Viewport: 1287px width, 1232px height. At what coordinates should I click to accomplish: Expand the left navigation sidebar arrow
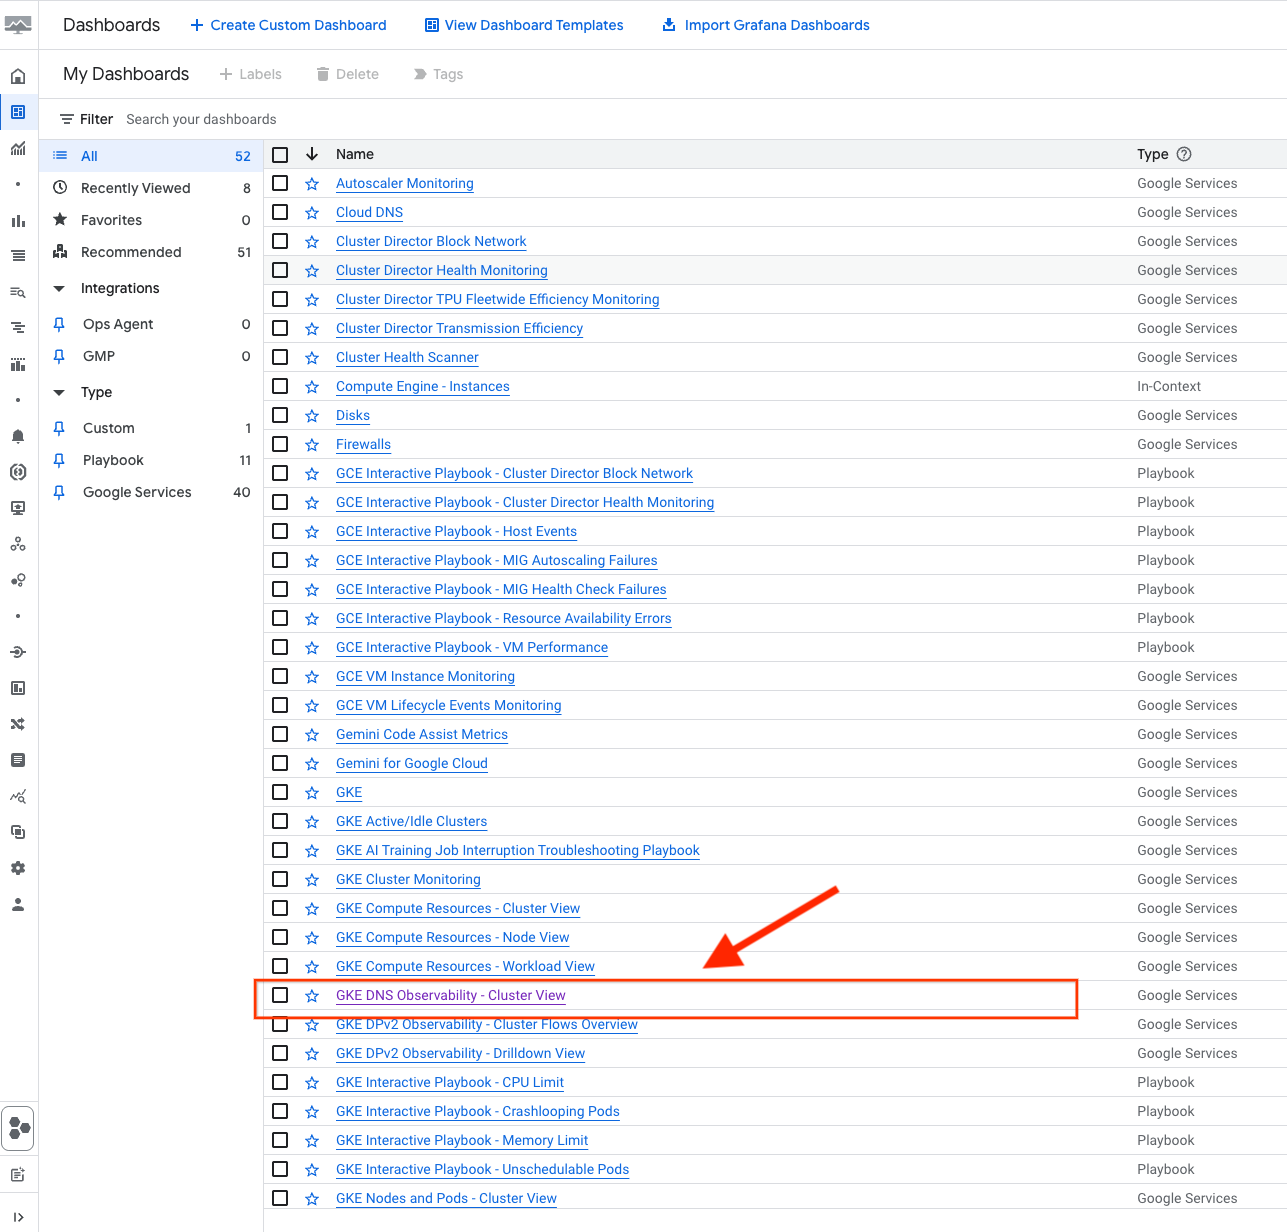click(18, 1217)
